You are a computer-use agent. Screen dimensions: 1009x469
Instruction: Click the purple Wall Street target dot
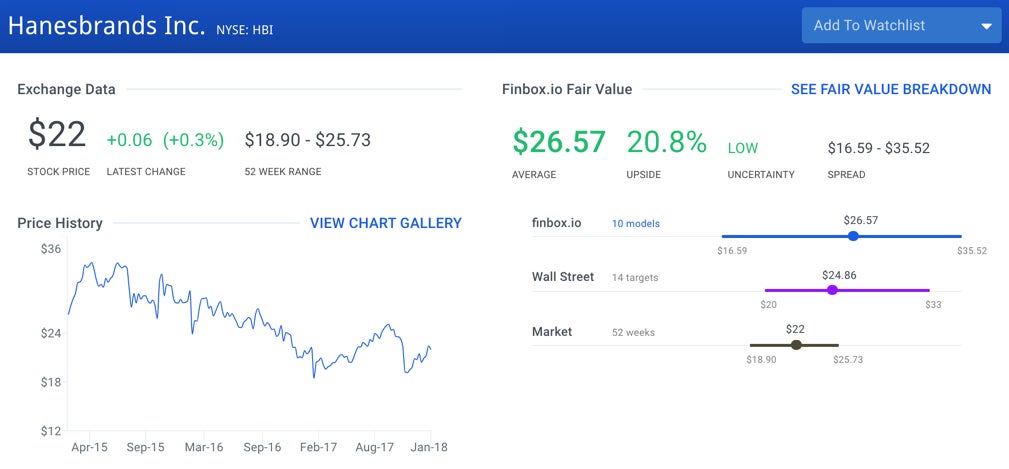(832, 290)
